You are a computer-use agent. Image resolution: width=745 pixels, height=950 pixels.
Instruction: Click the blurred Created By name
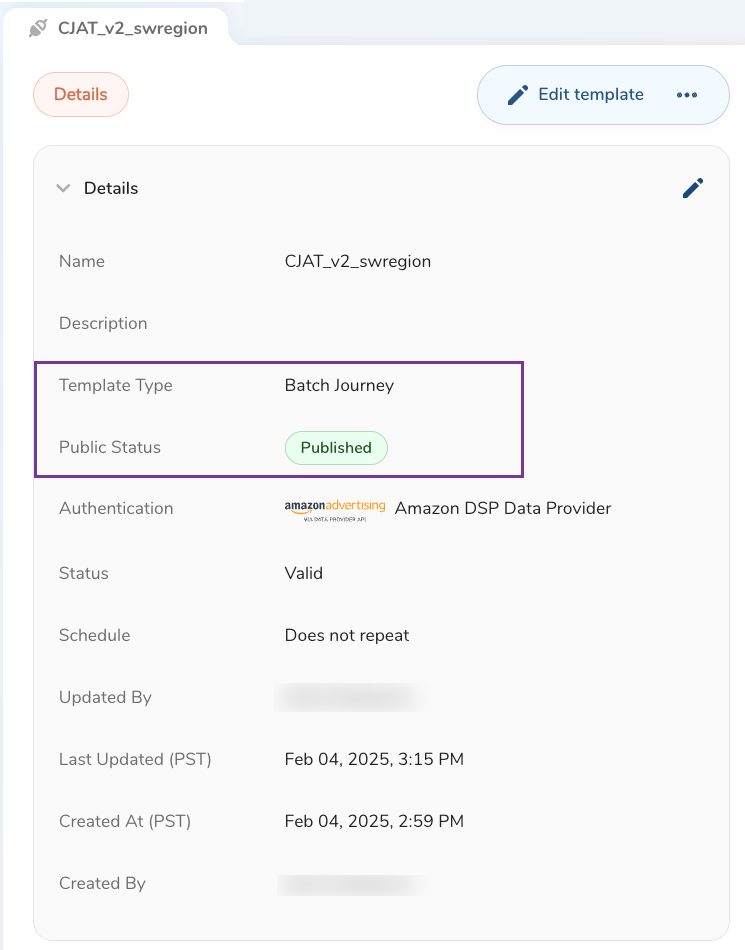350,884
